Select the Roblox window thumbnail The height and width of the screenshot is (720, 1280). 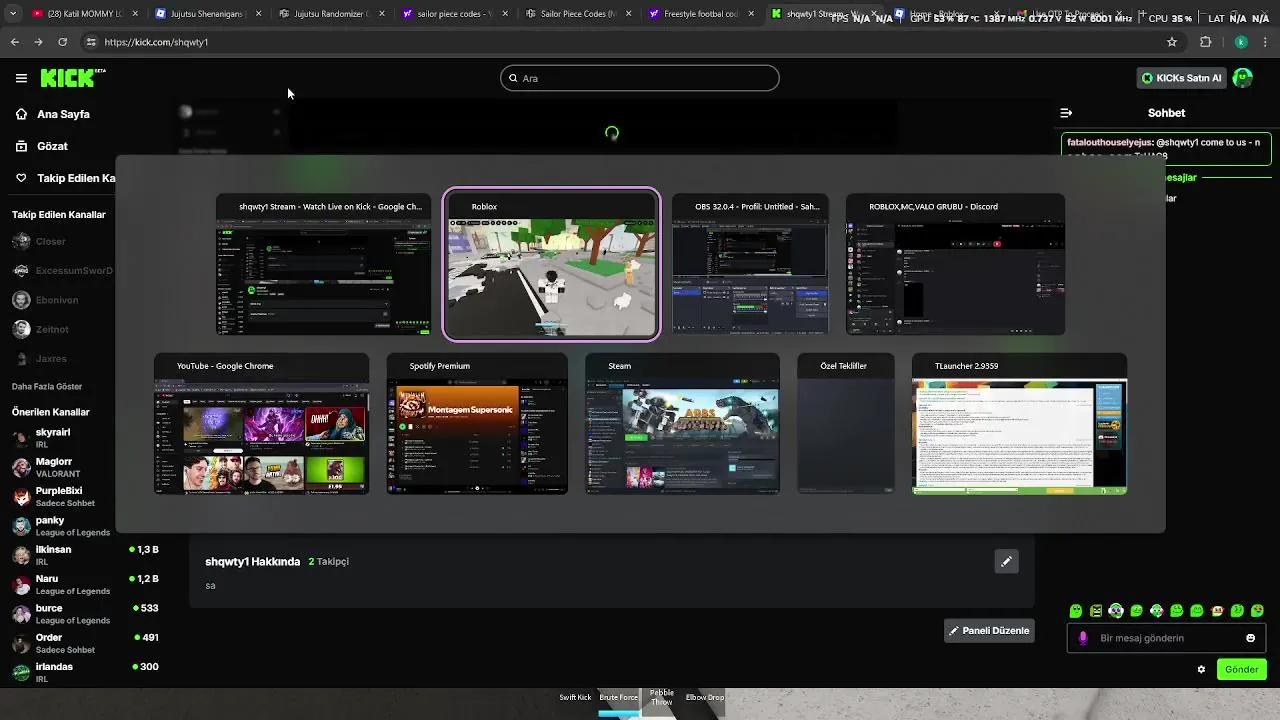click(x=551, y=265)
